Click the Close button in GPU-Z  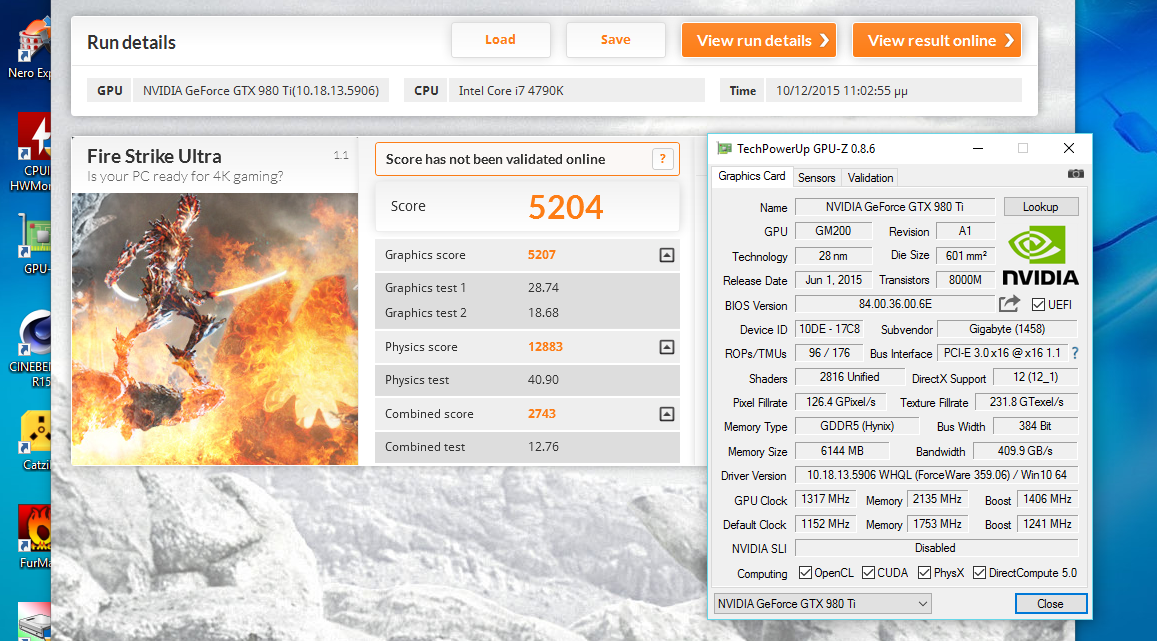point(1050,603)
